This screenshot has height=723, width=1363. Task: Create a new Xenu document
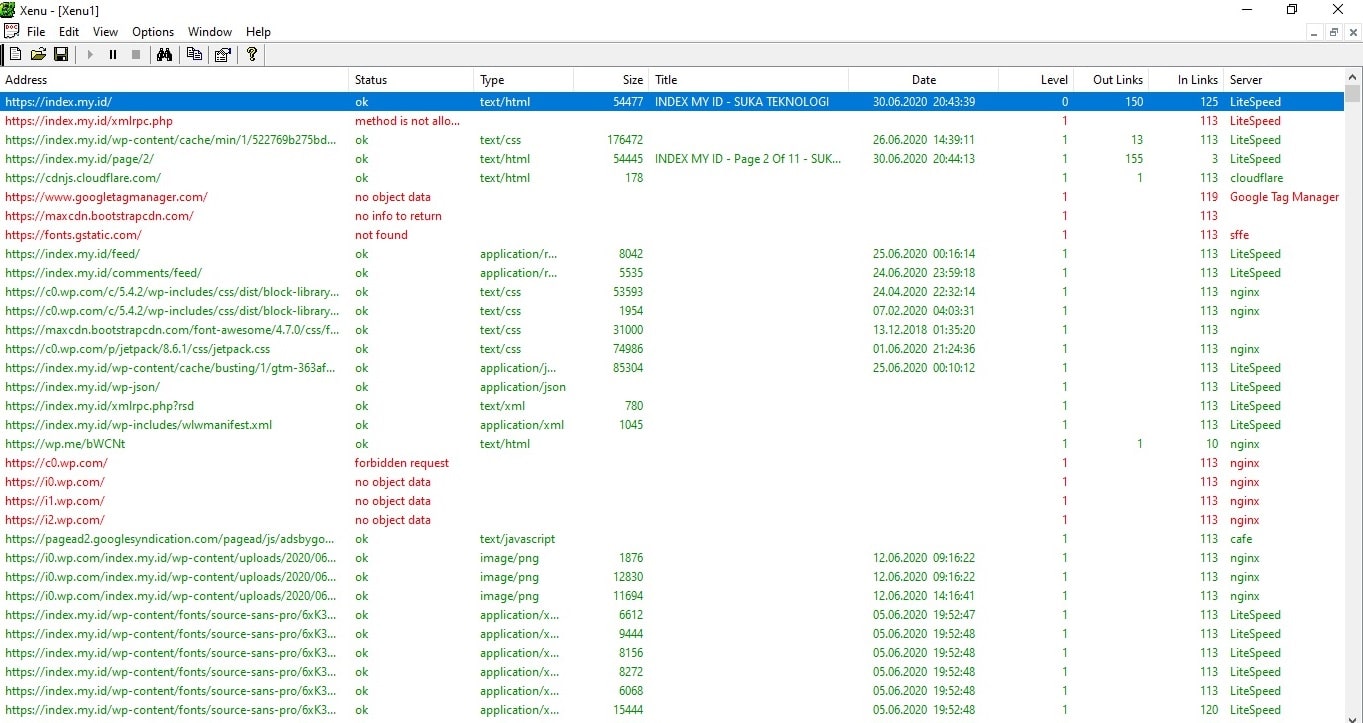(15, 54)
